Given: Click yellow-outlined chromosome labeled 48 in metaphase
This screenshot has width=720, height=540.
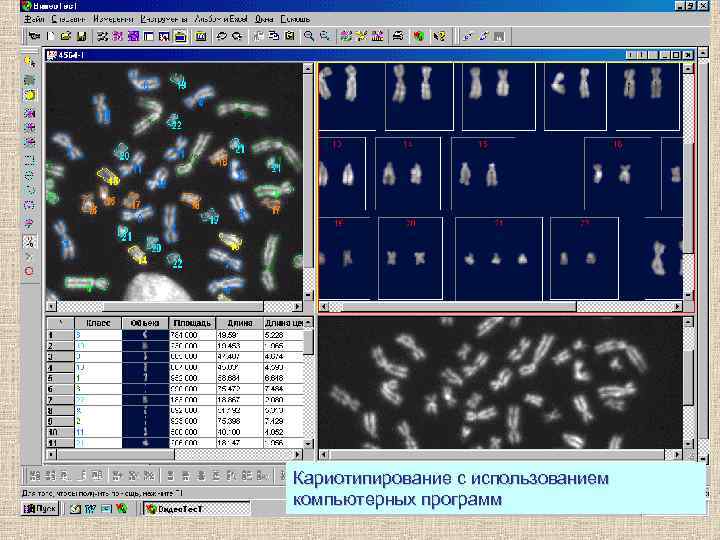Looking at the screenshot, I should point(107,176).
